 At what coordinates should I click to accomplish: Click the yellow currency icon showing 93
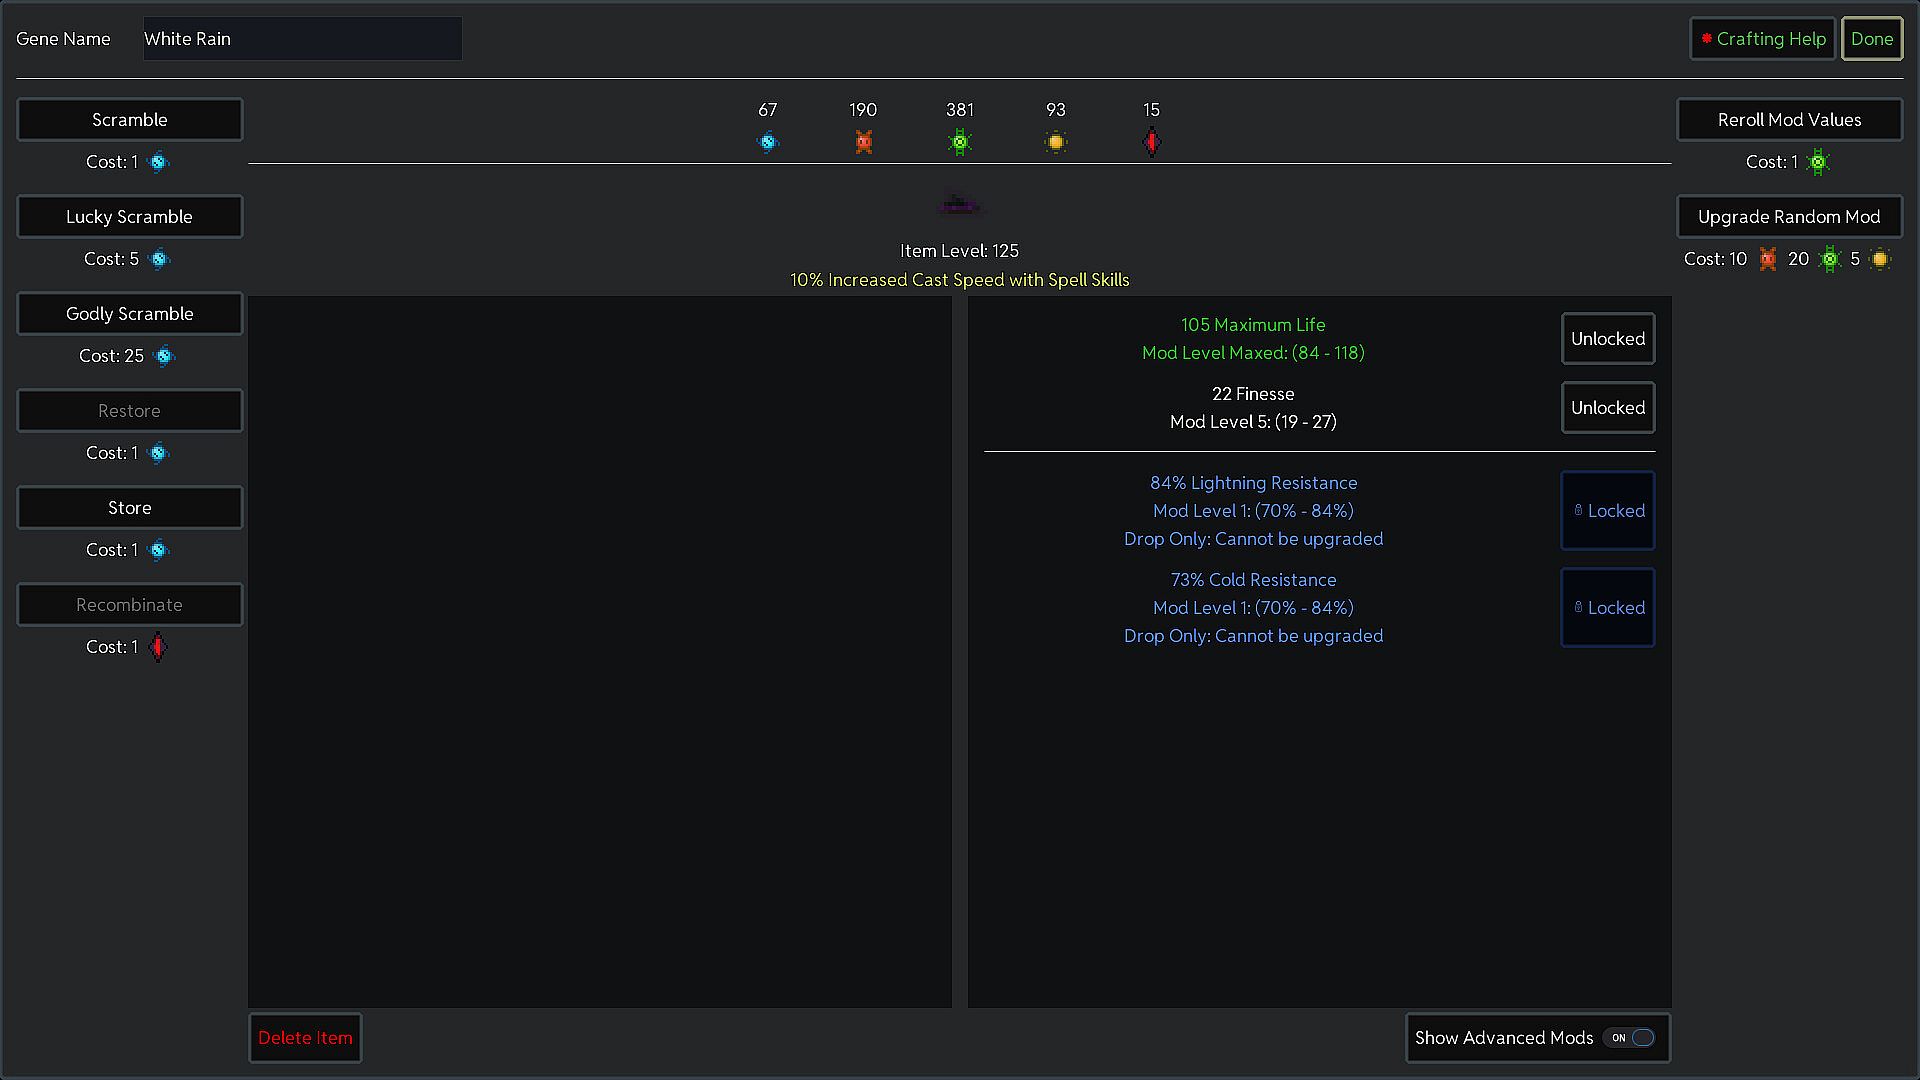(x=1055, y=142)
